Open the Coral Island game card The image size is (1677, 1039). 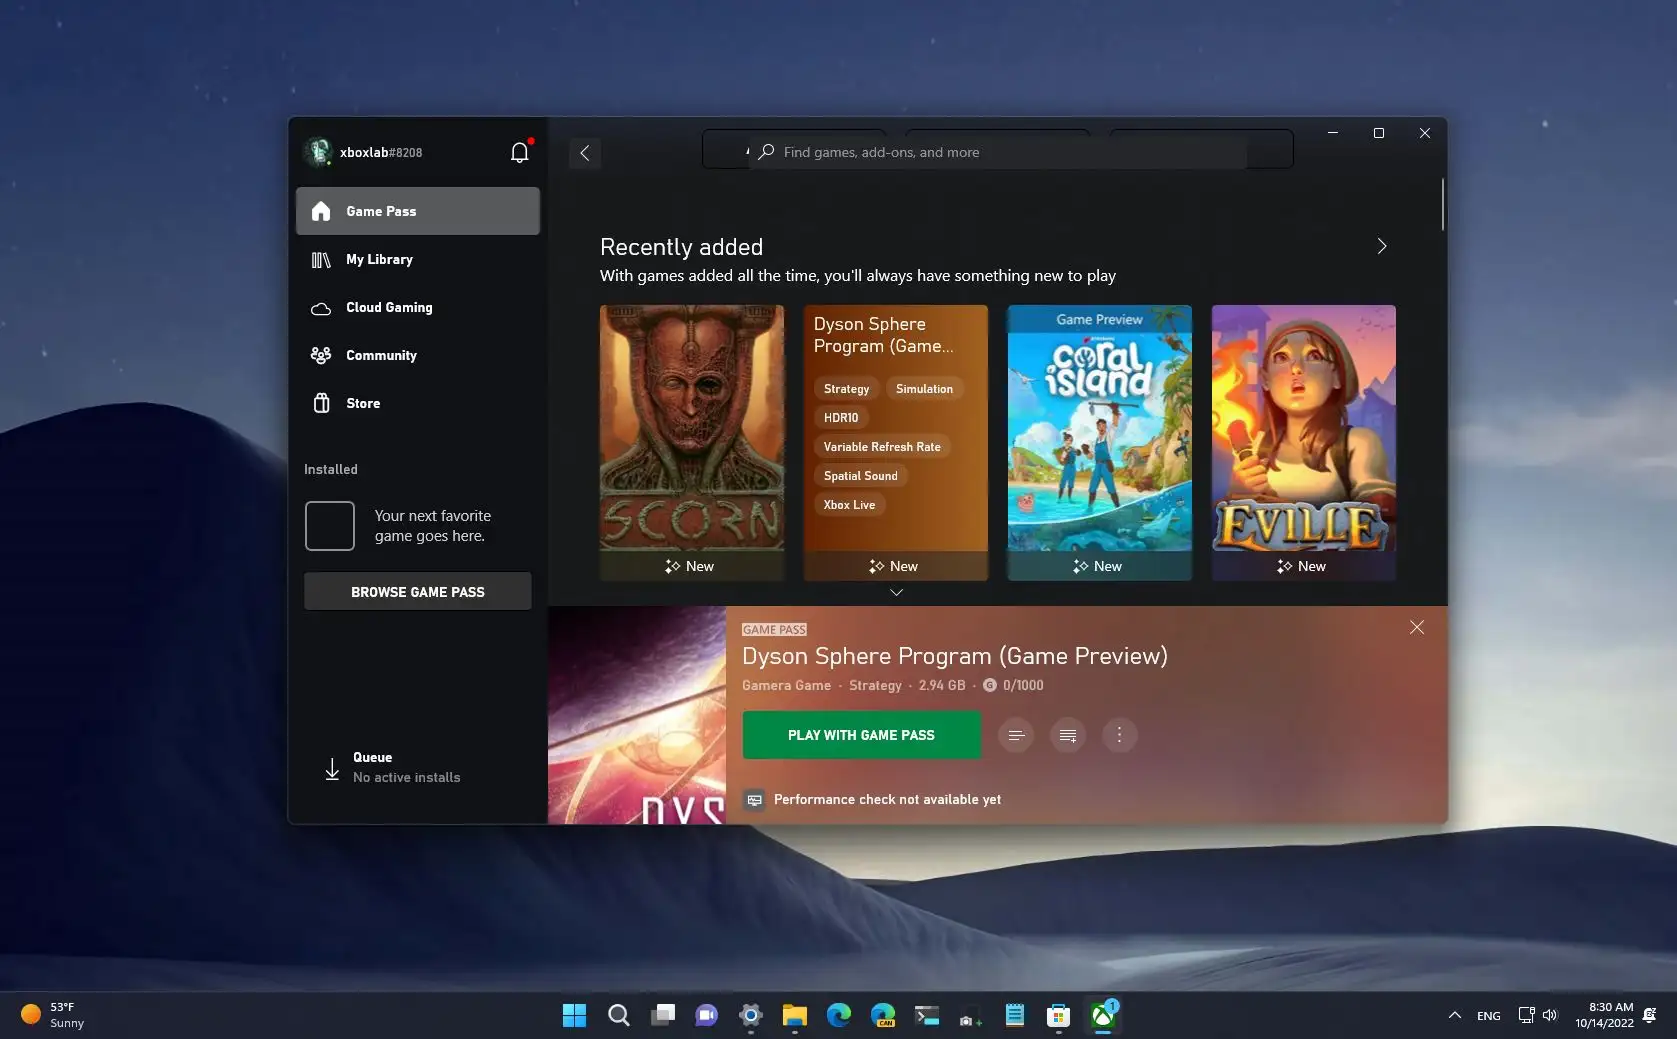(1100, 442)
